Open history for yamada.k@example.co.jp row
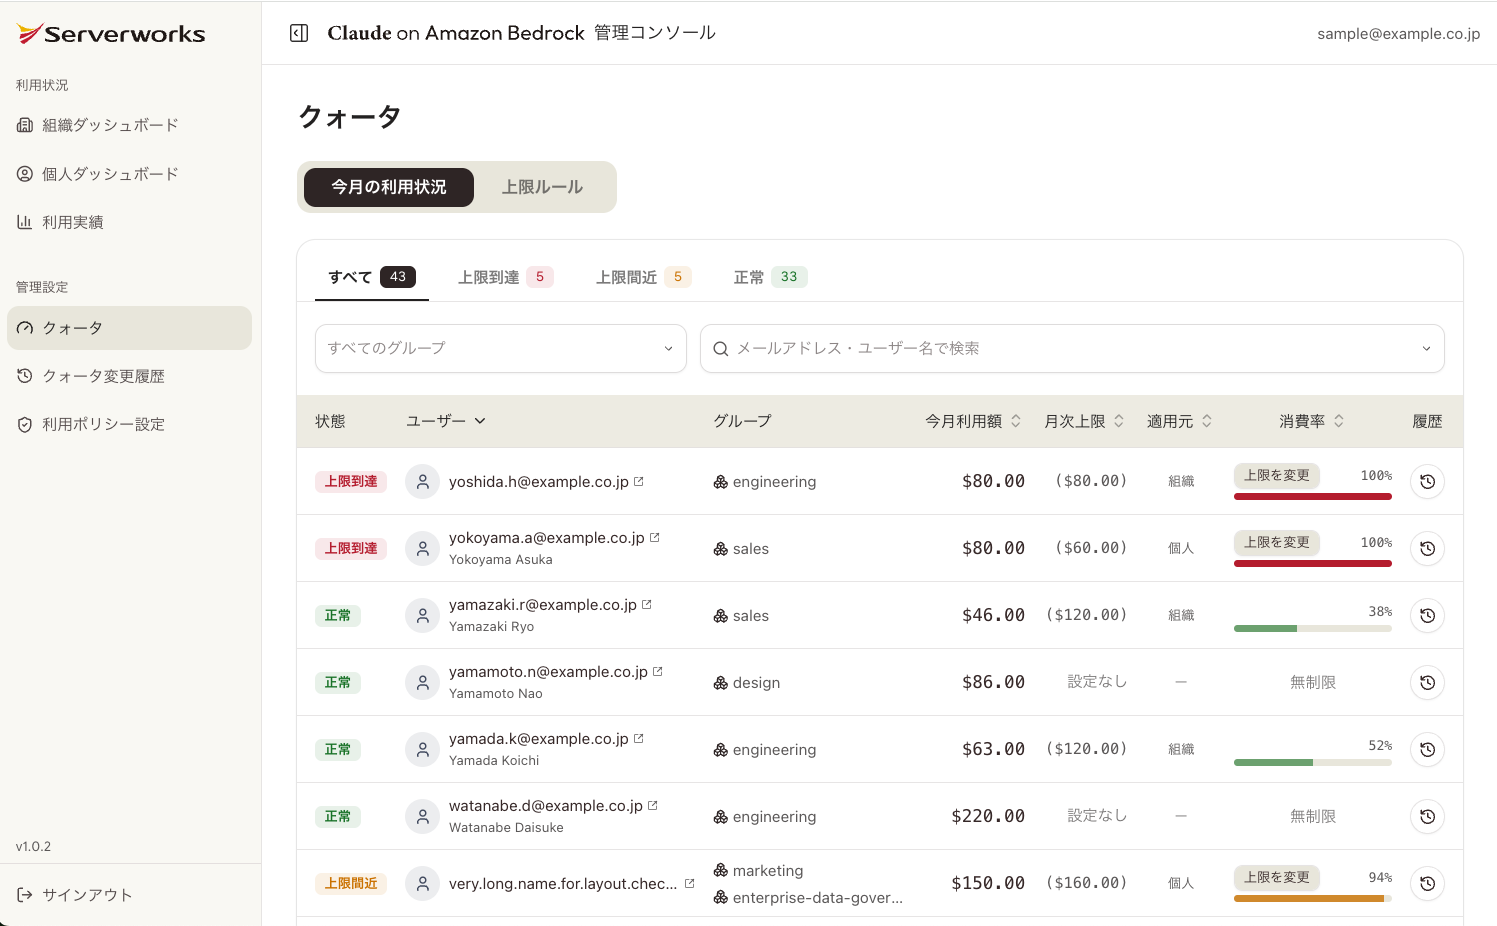 (1427, 750)
